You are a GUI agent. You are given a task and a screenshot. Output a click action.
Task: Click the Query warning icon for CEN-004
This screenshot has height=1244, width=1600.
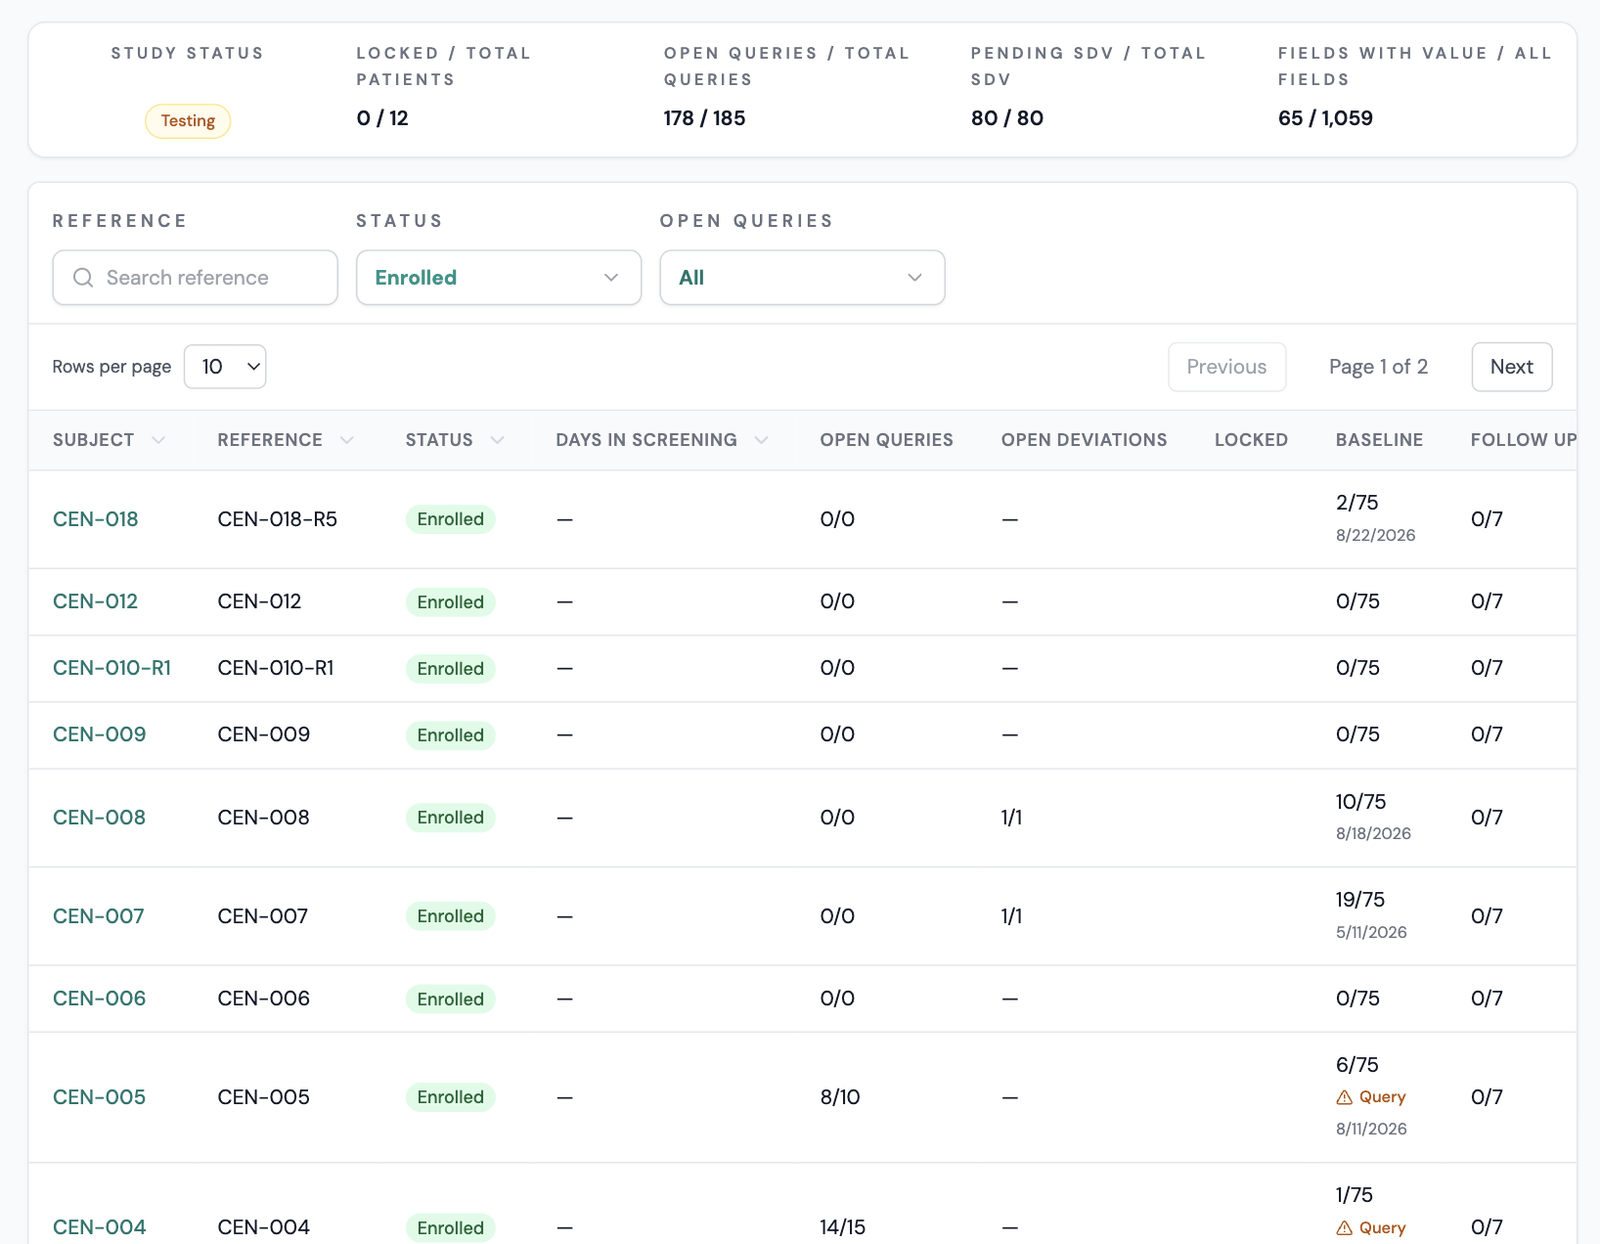click(x=1344, y=1228)
